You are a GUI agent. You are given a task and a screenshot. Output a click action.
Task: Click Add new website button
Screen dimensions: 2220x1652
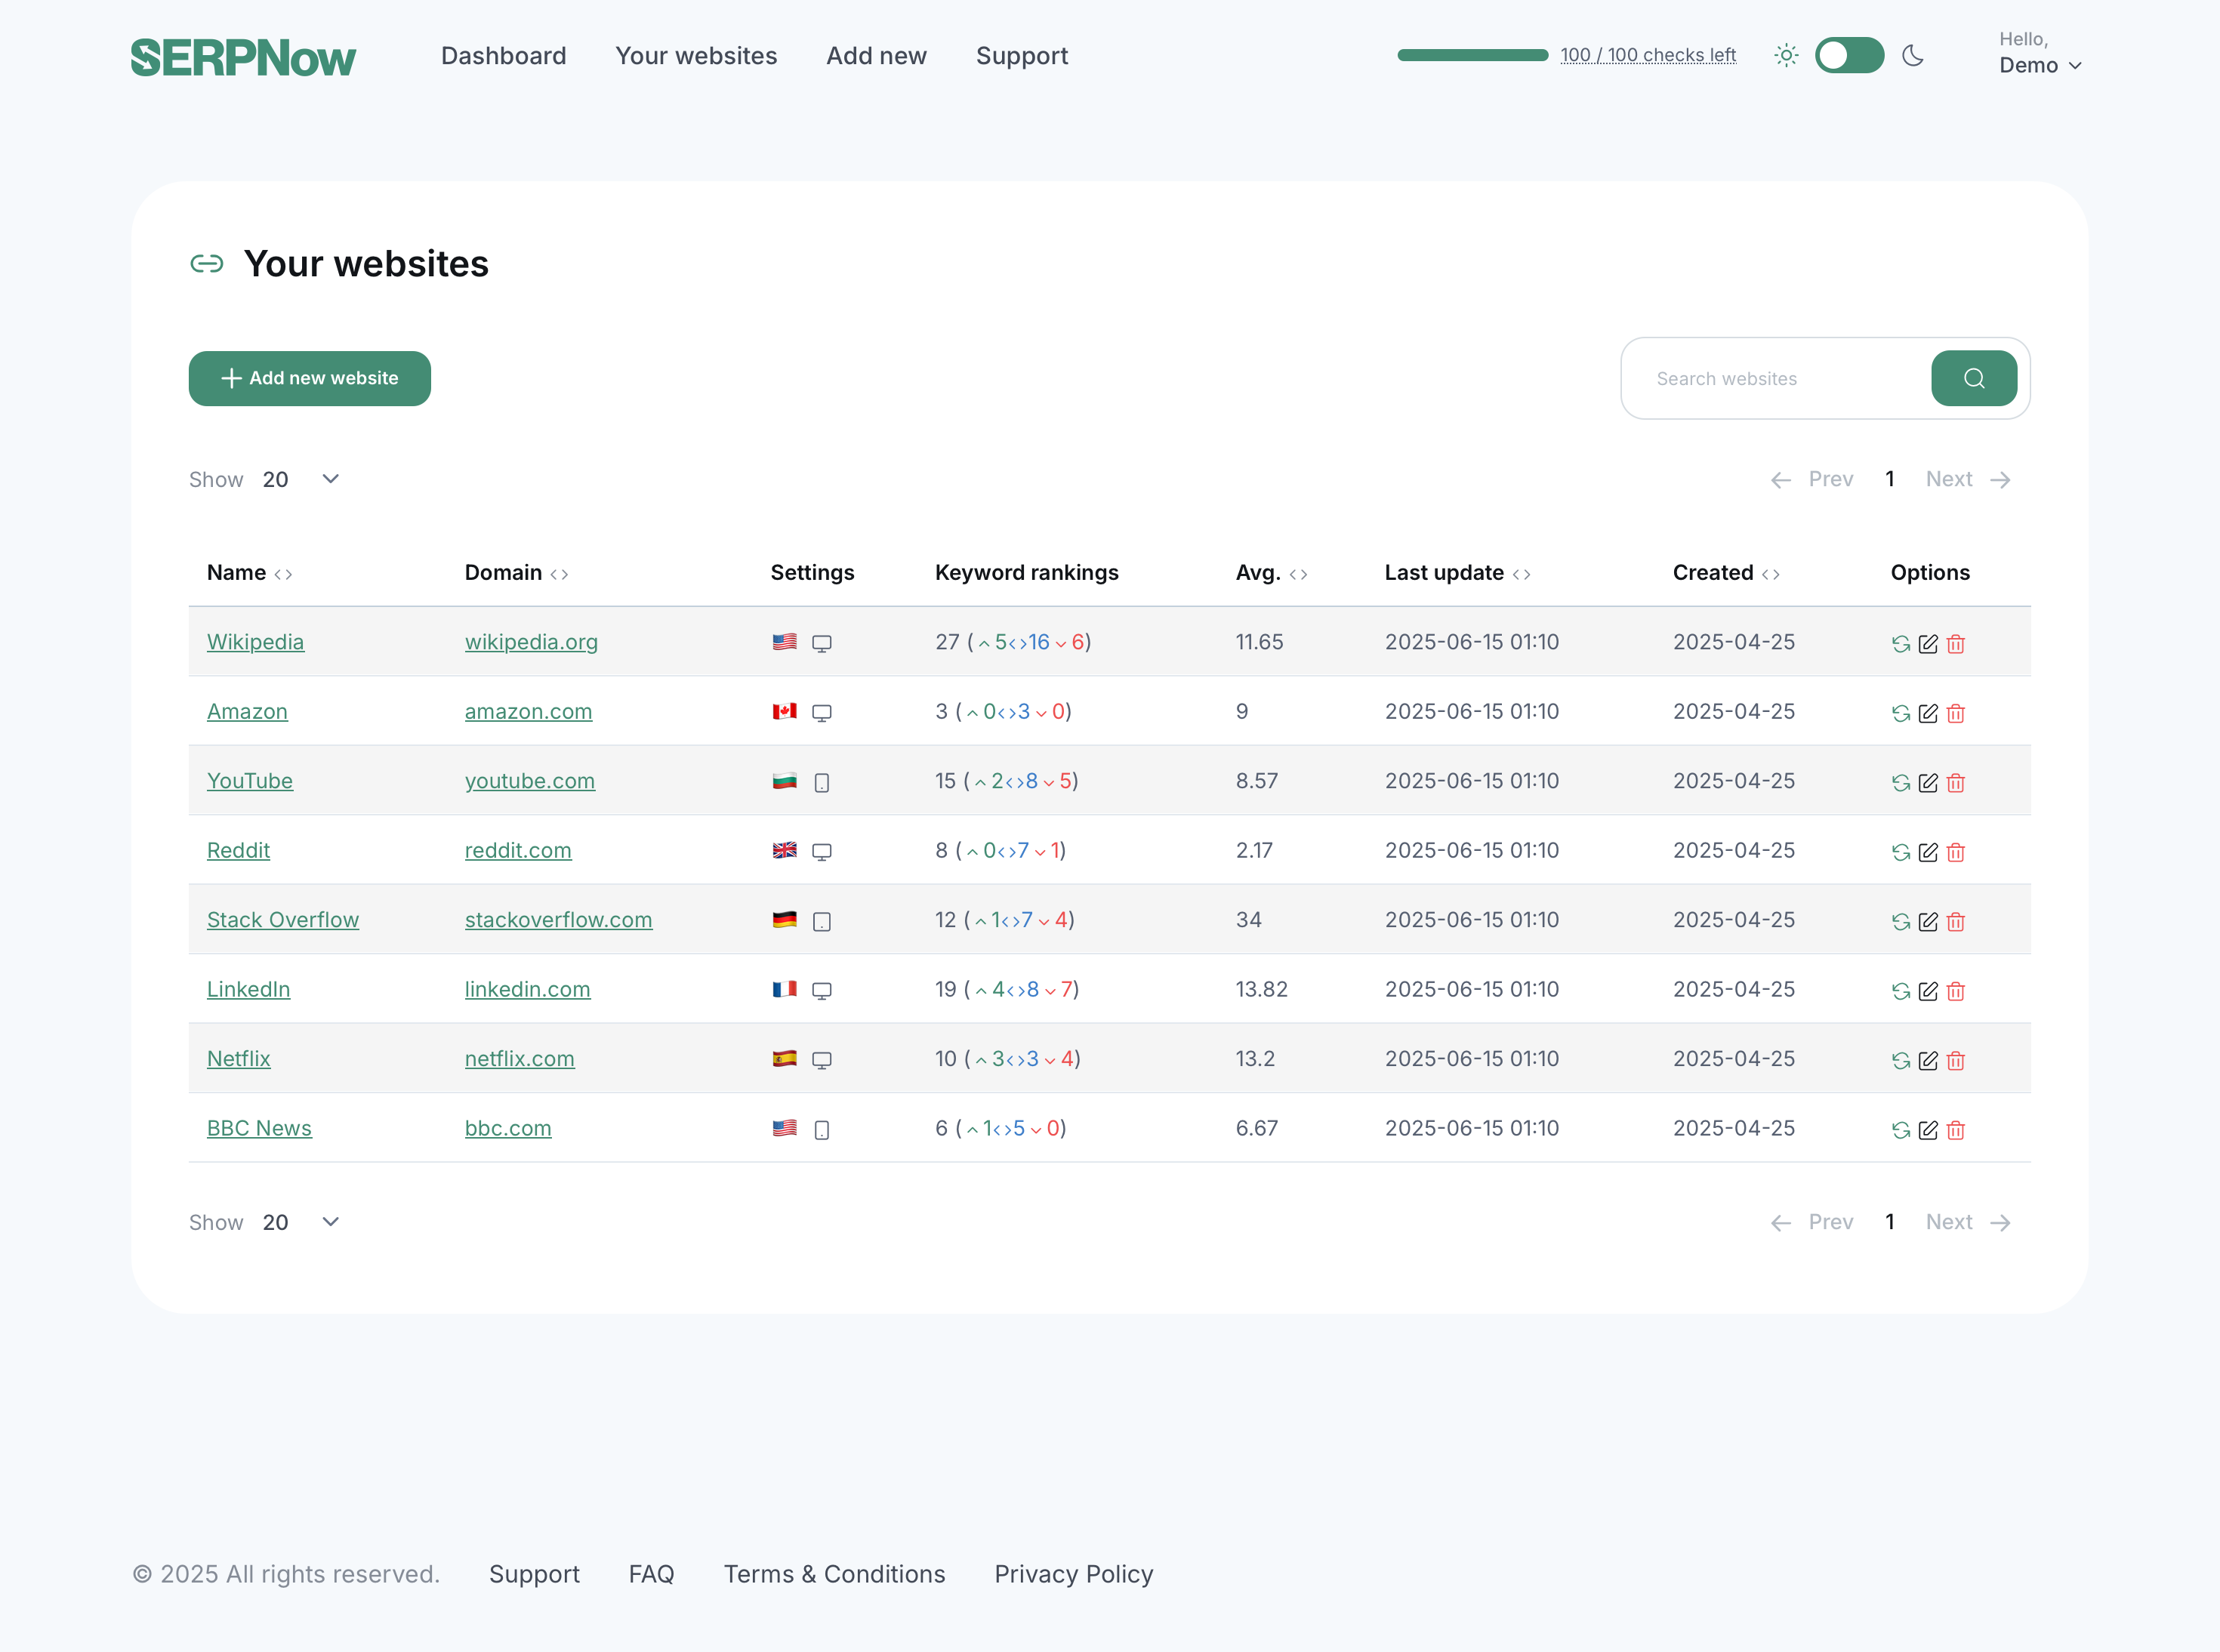coord(310,378)
